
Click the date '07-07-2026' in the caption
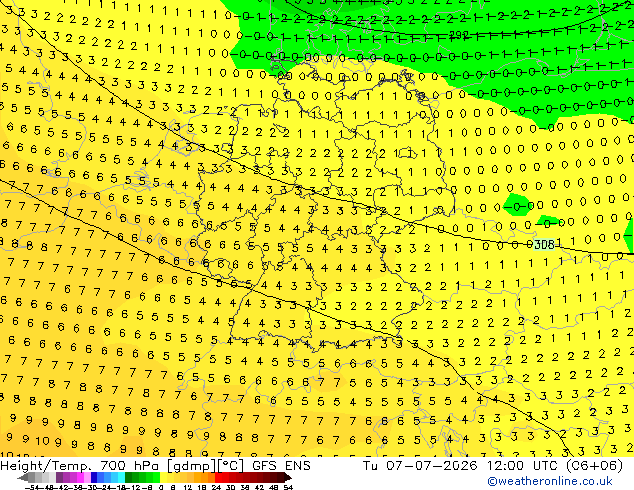pos(431,466)
